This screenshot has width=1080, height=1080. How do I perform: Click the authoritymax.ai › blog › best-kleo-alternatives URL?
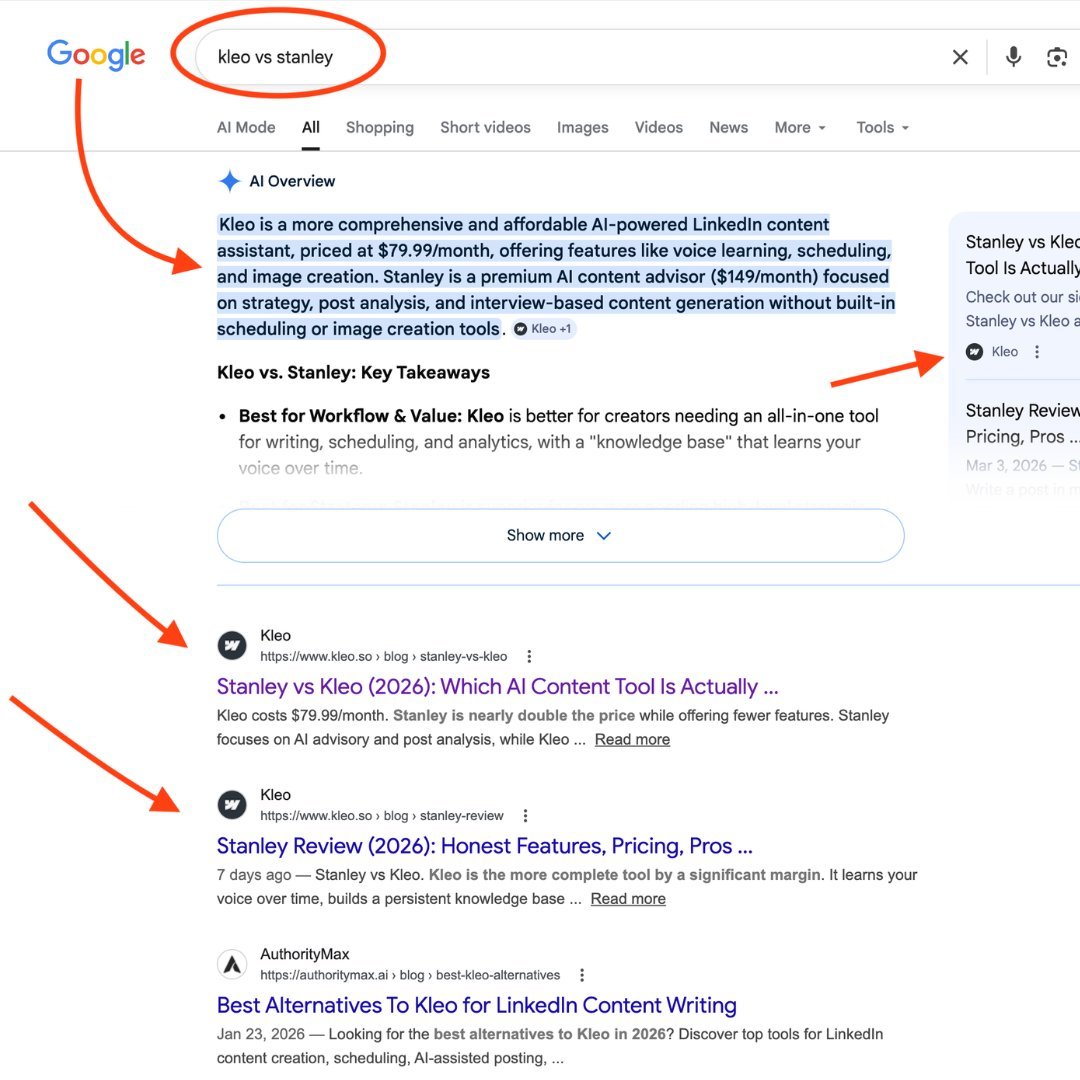pyautogui.click(x=410, y=975)
